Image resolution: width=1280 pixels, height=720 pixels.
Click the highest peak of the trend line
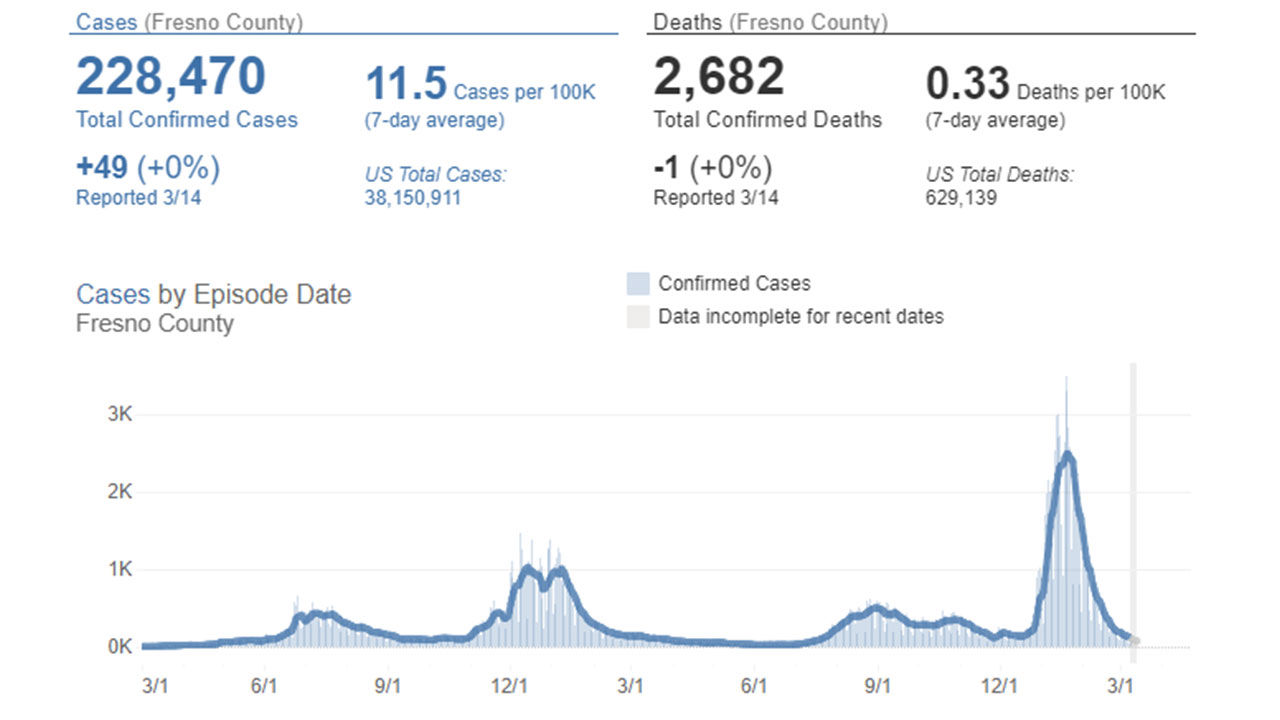[x=1068, y=454]
